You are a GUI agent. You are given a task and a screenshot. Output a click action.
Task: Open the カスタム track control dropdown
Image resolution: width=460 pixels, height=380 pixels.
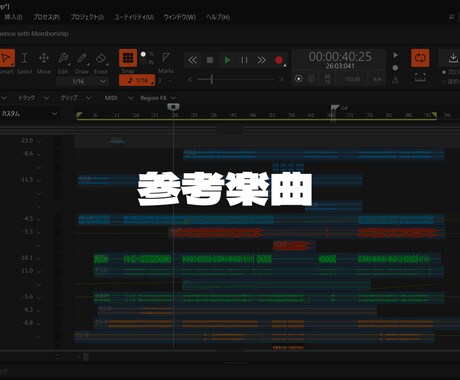pyautogui.click(x=29, y=114)
